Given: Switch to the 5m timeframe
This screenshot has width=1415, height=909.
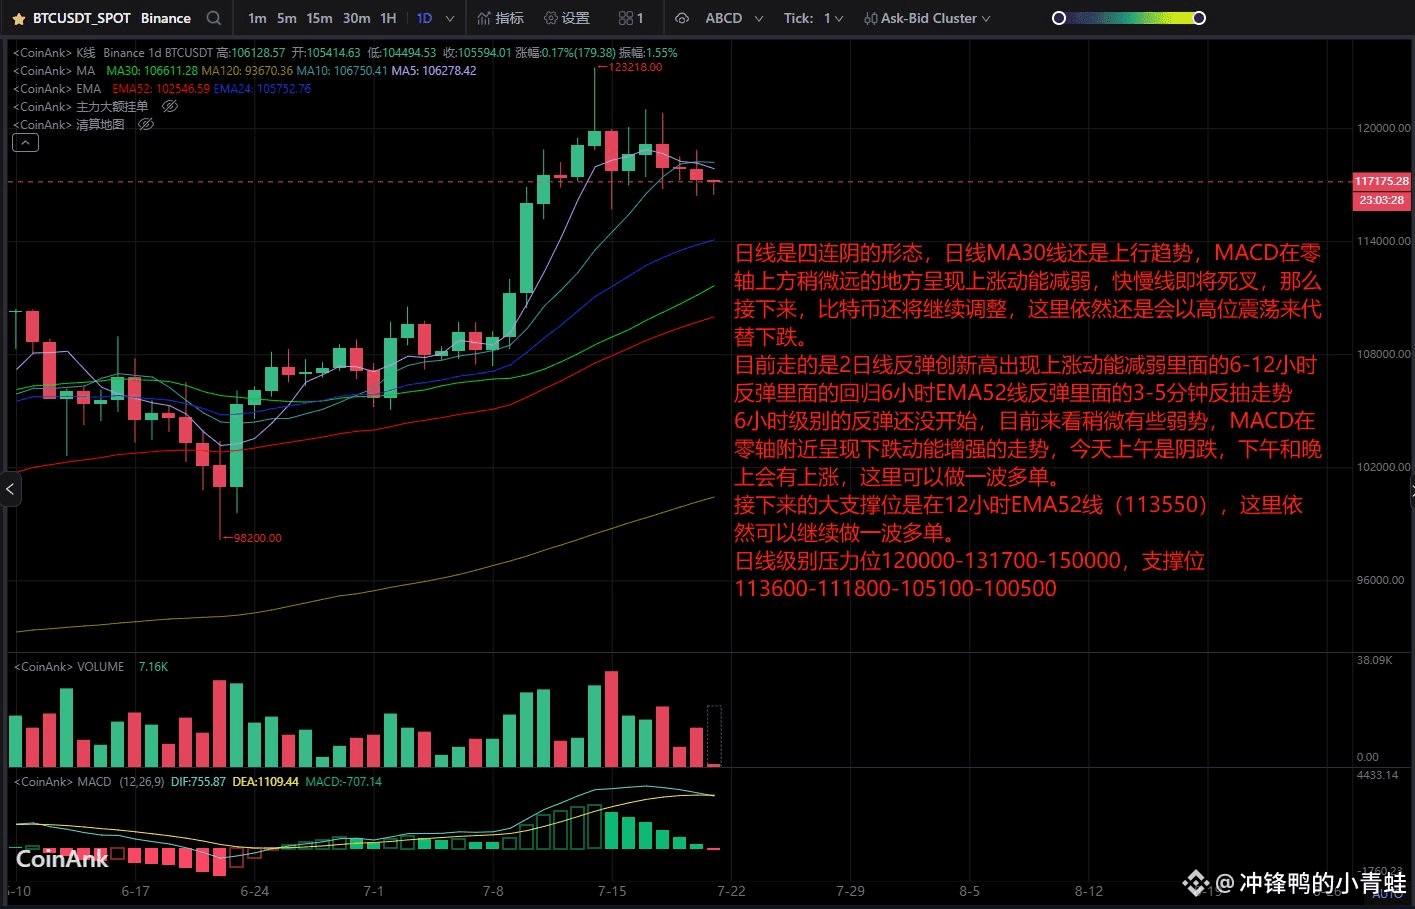Looking at the screenshot, I should coord(287,18).
